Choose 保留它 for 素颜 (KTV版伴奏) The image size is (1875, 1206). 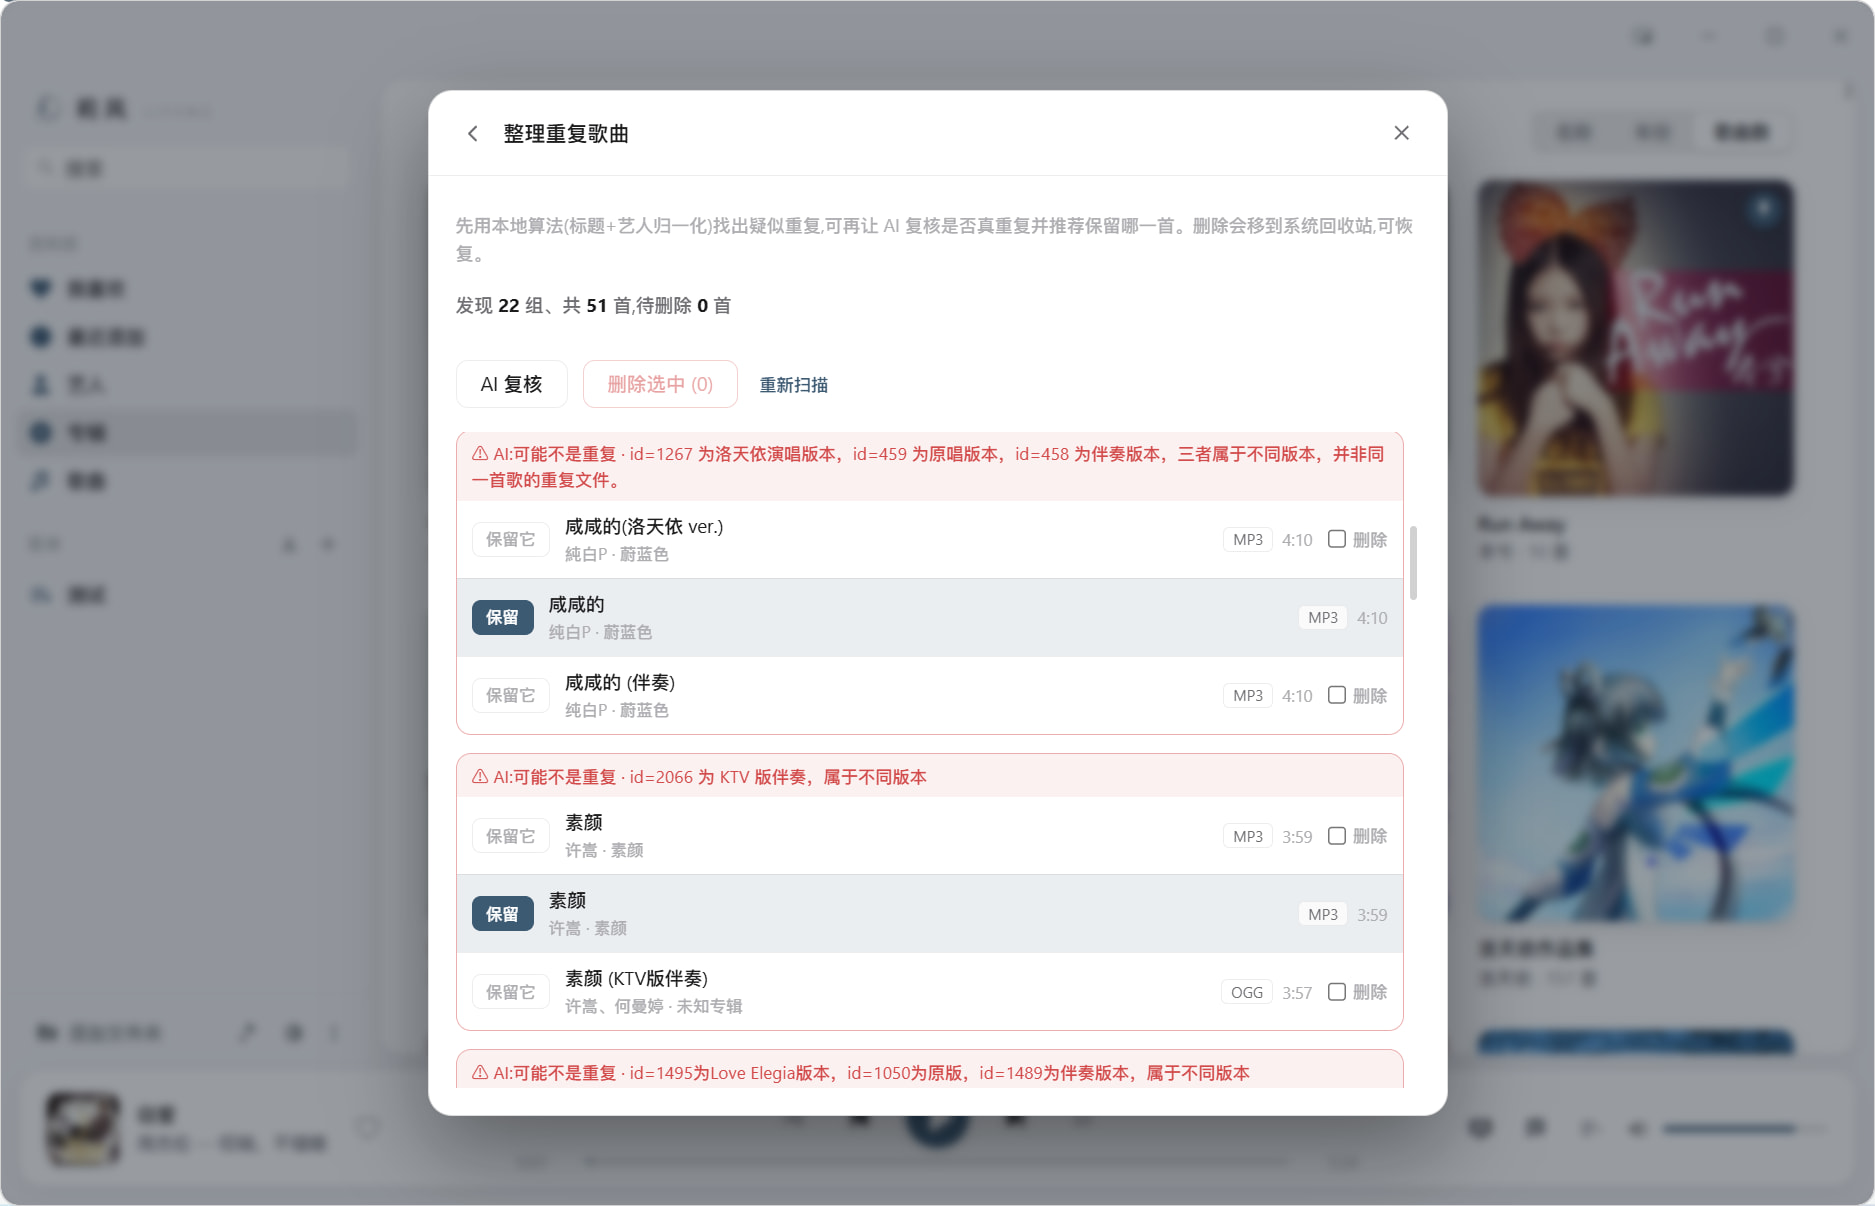click(510, 993)
